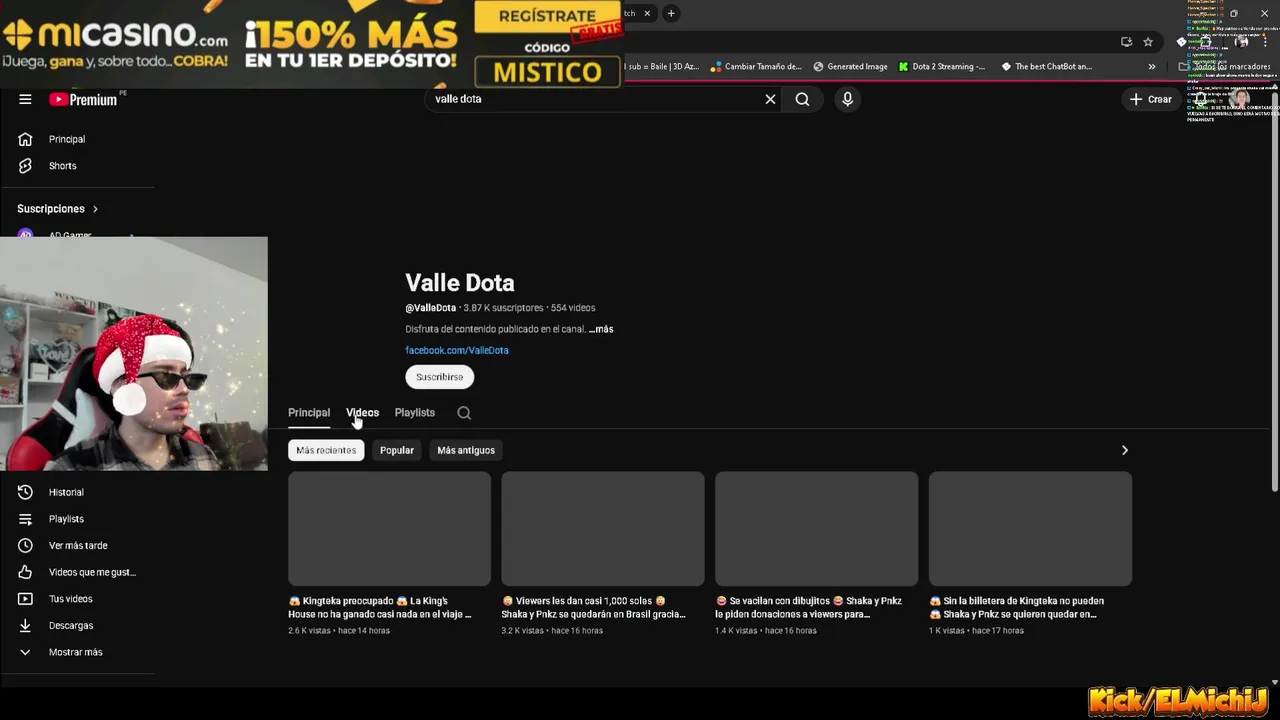The height and width of the screenshot is (720, 1280).
Task: Click the Kingteka preocupado video title
Action: click(380, 607)
